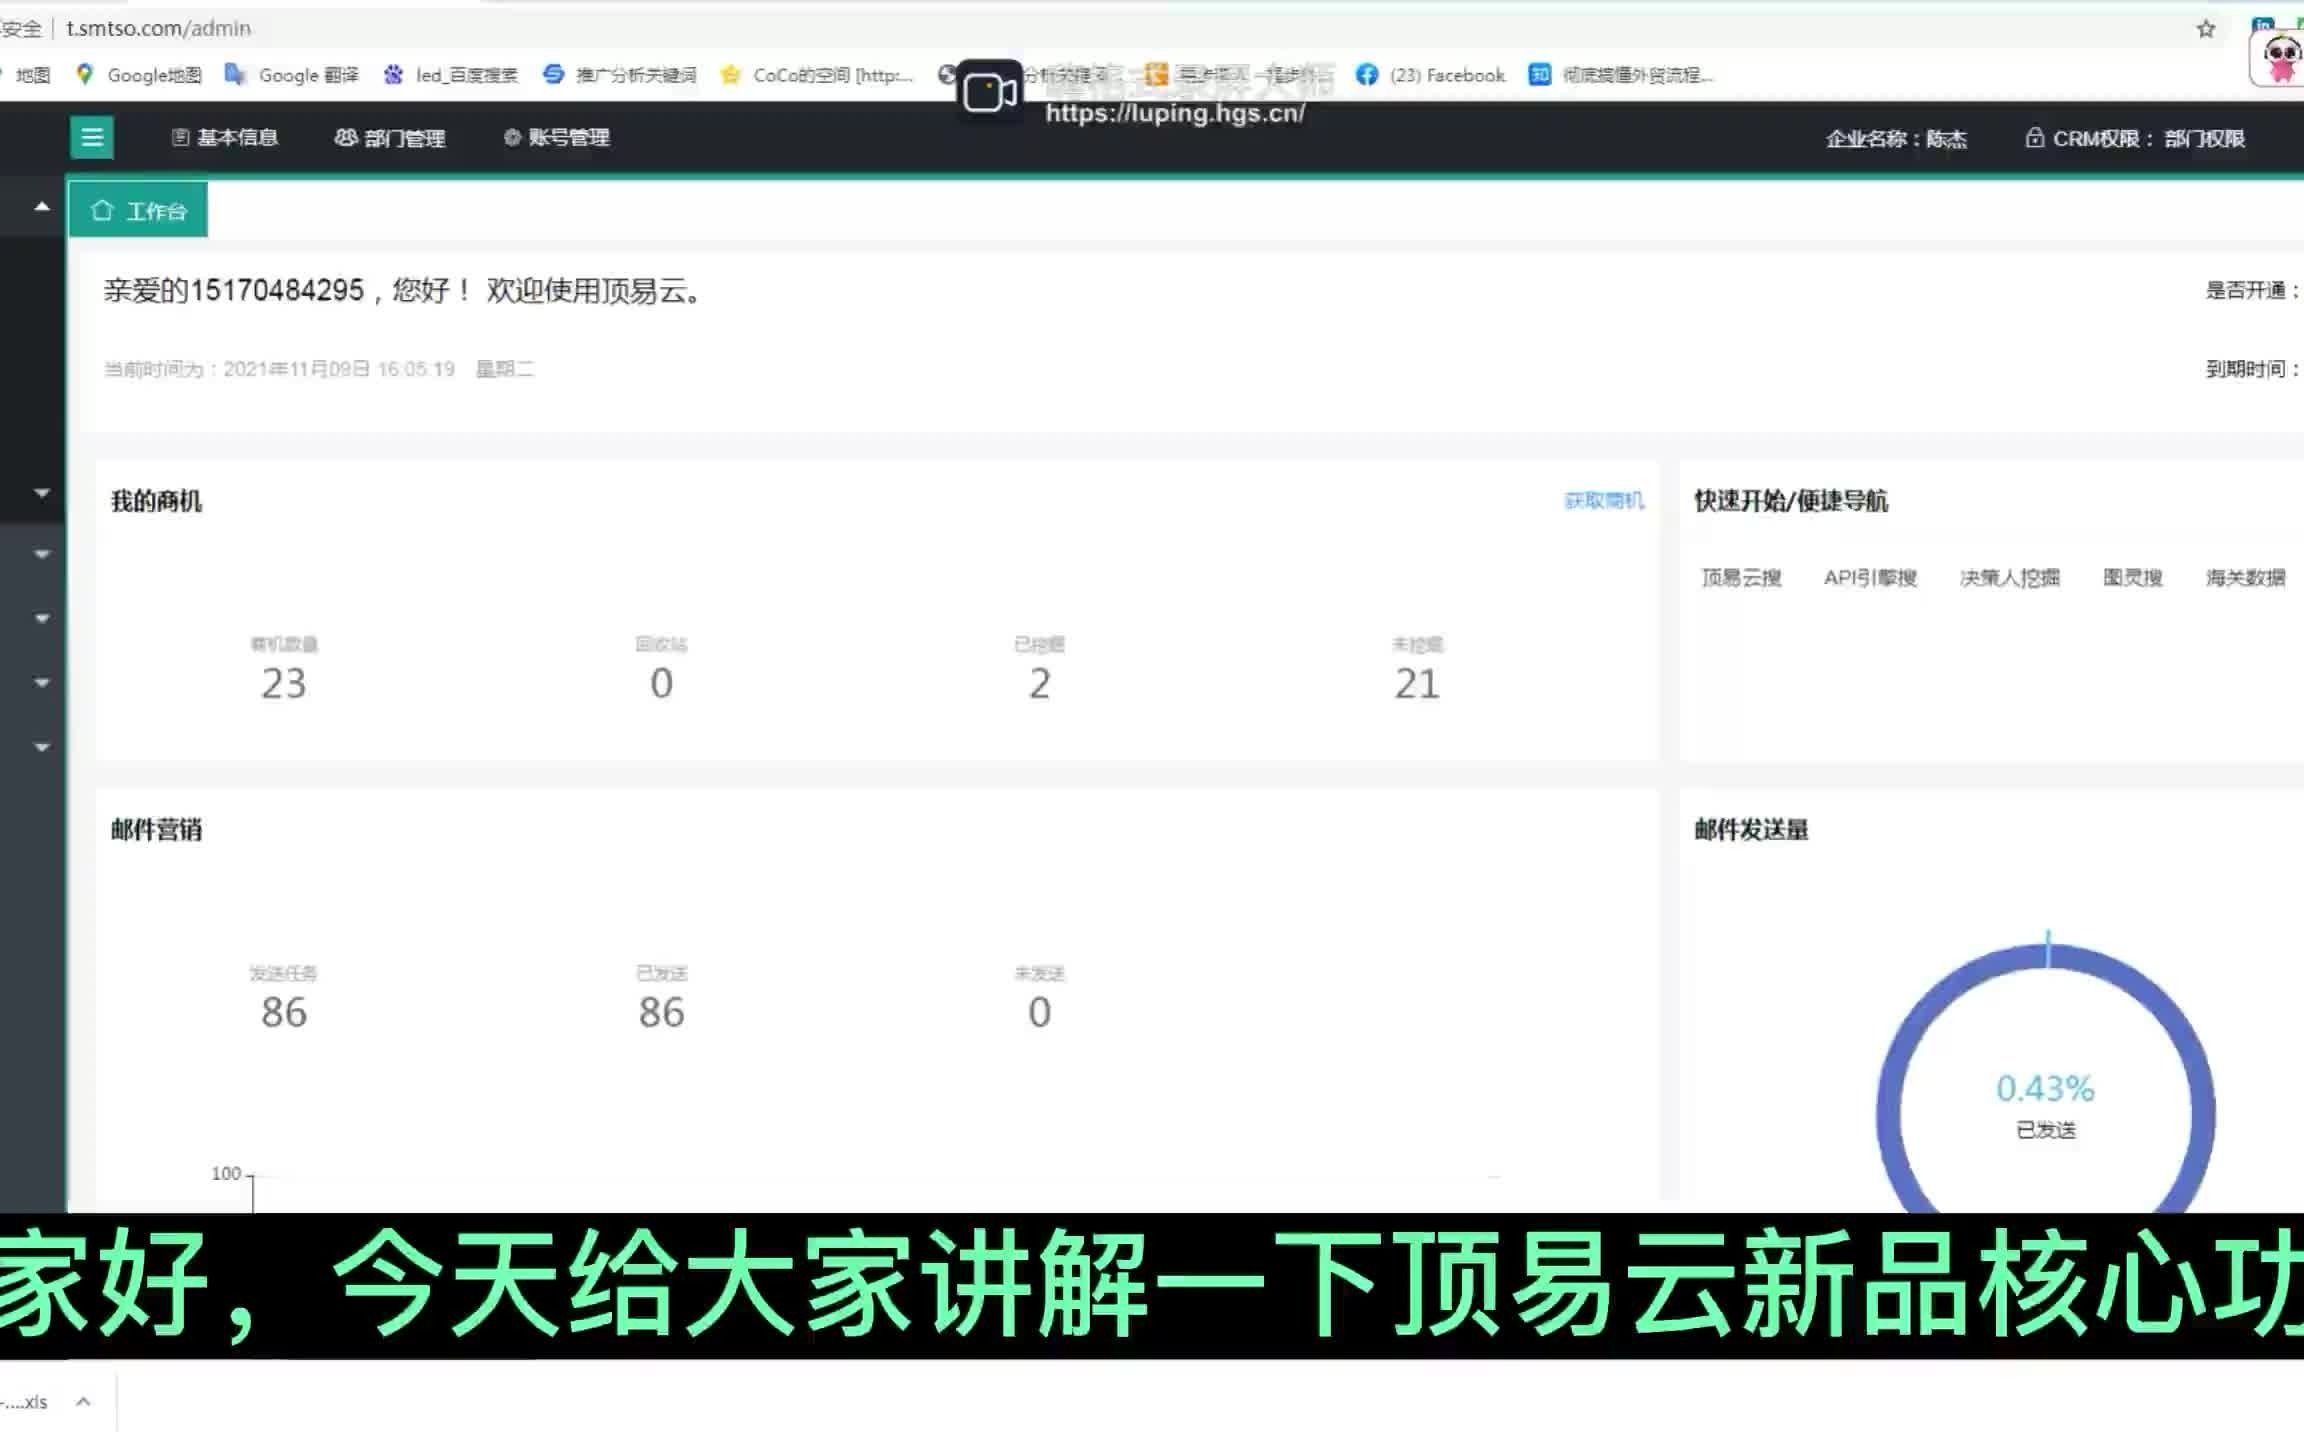The height and width of the screenshot is (1440, 2304).
Task: Collapse the first sidebar section arrow
Action: point(41,207)
